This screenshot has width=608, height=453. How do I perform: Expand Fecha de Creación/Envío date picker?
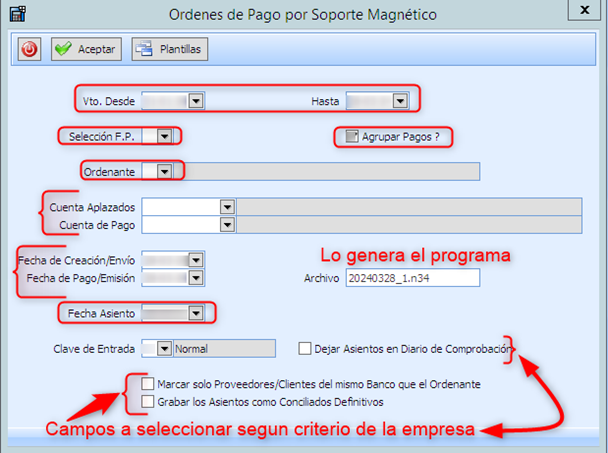click(x=196, y=260)
